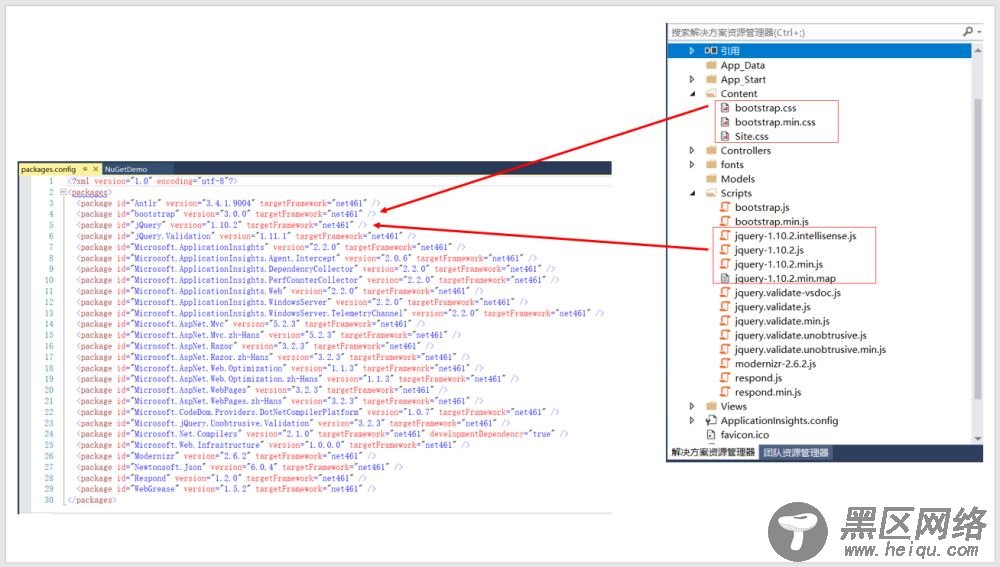Viewport: 1000px width, 567px height.
Task: Click the Models folder icon
Action: 711,179
